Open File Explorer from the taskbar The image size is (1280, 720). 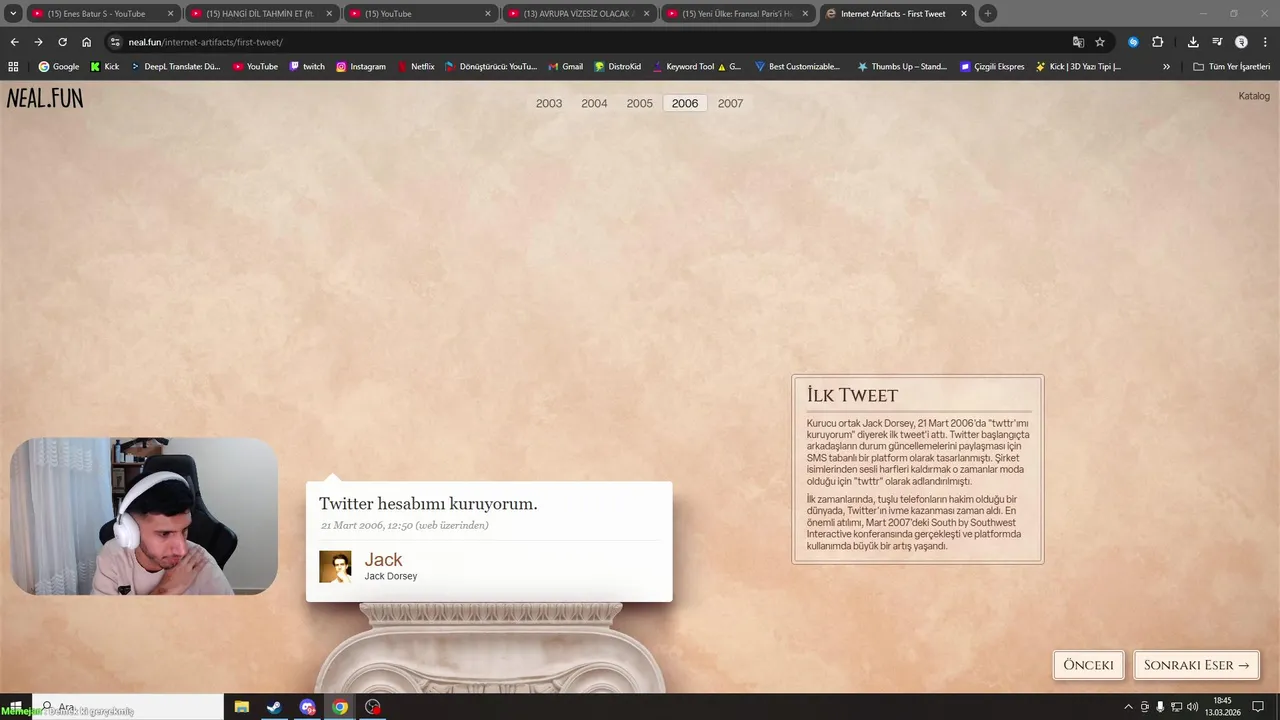coord(242,707)
